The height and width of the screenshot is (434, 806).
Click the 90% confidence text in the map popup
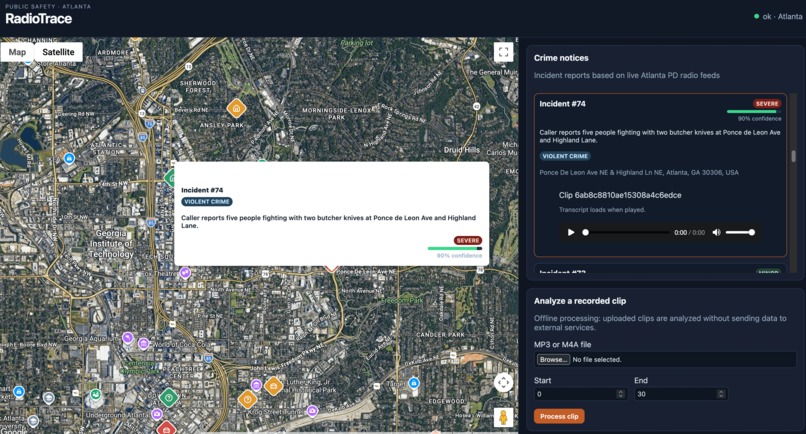pos(460,256)
